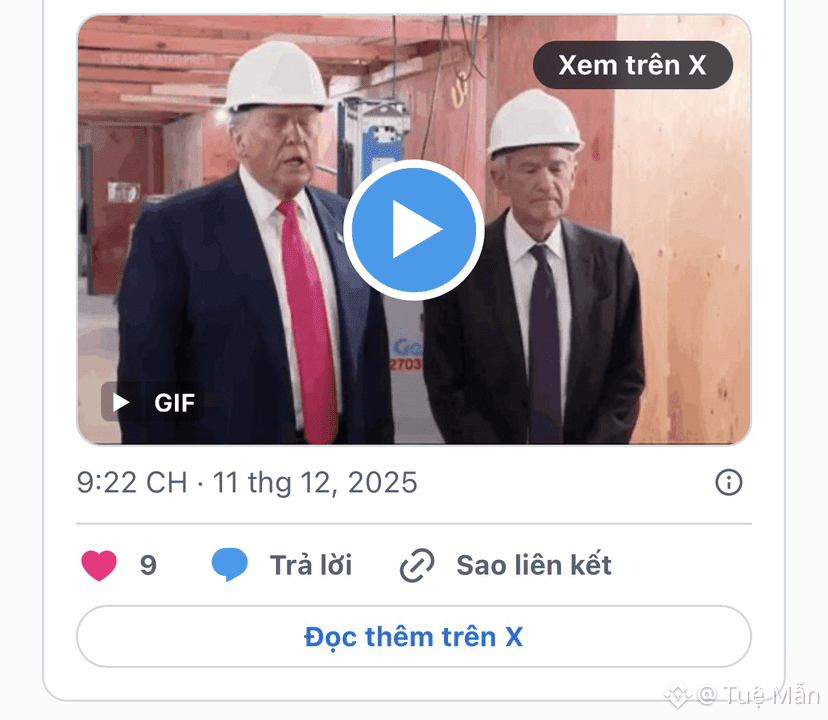Click the small play icon beside GIF label
This screenshot has width=828, height=720.
[121, 403]
